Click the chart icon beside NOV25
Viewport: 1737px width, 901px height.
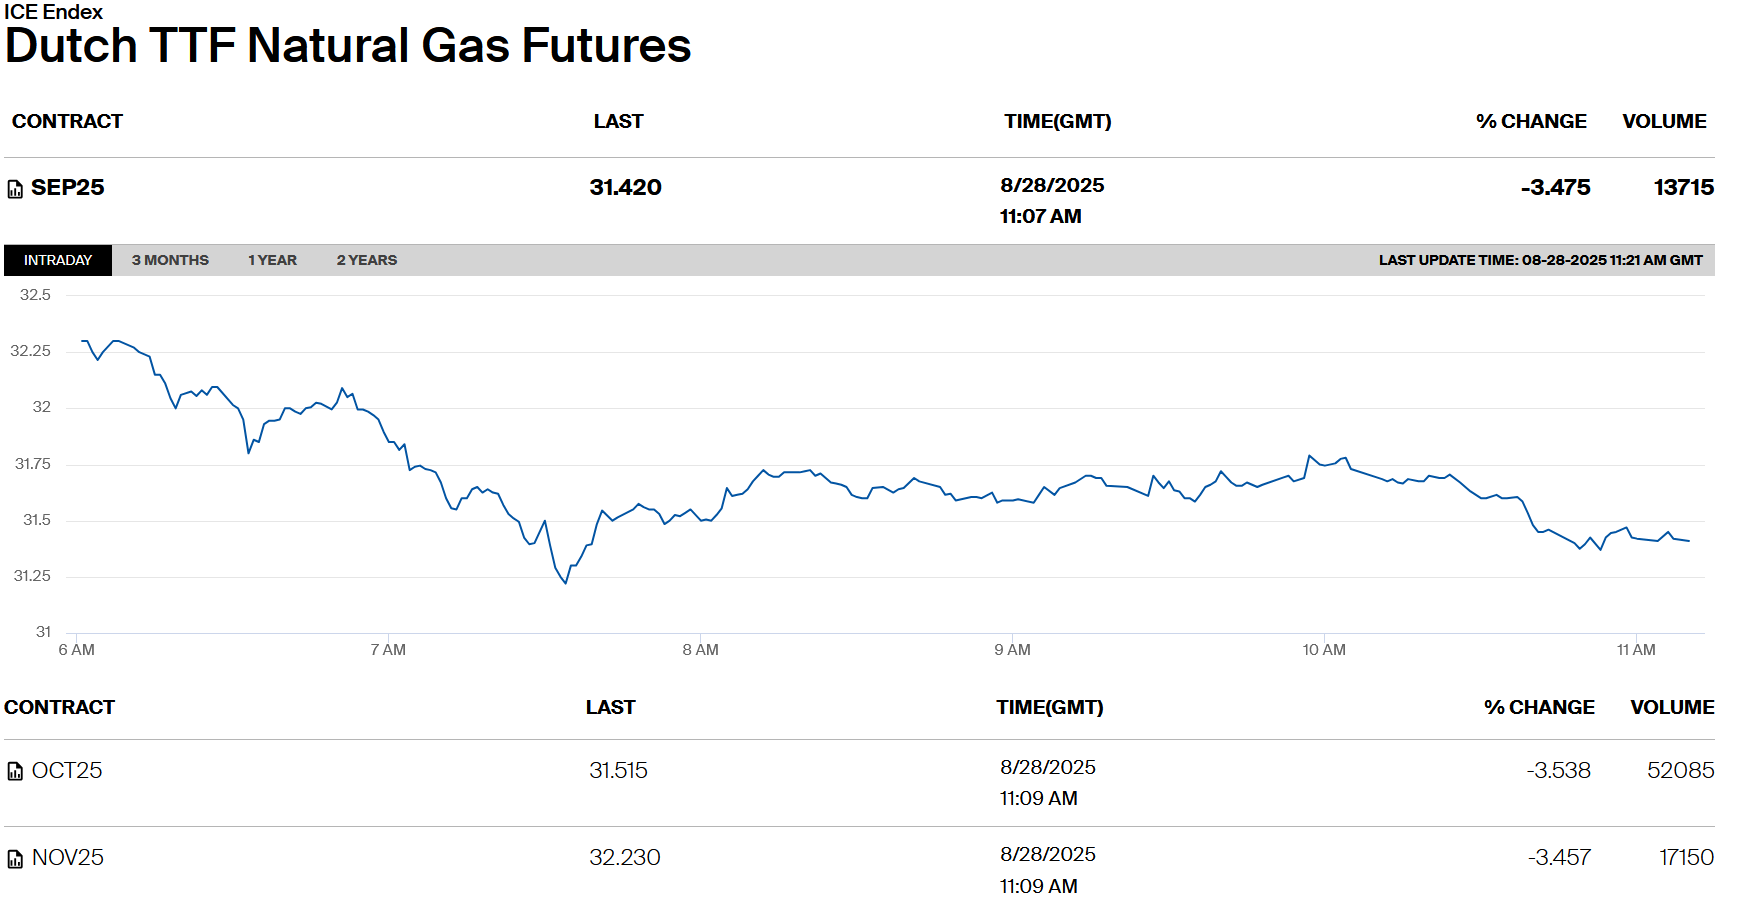click(15, 859)
